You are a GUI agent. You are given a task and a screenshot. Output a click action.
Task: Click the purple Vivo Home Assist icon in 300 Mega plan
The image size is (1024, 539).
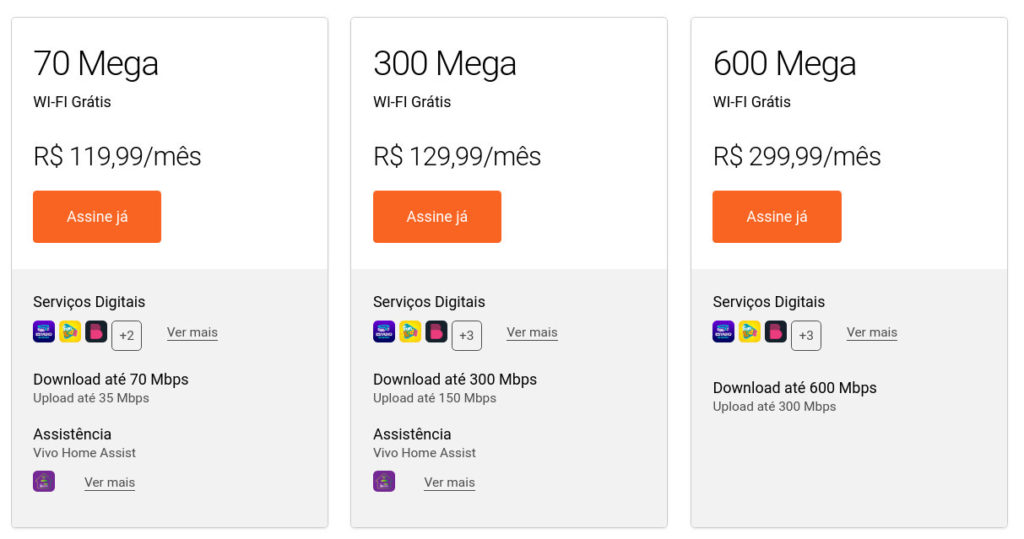pyautogui.click(x=384, y=482)
